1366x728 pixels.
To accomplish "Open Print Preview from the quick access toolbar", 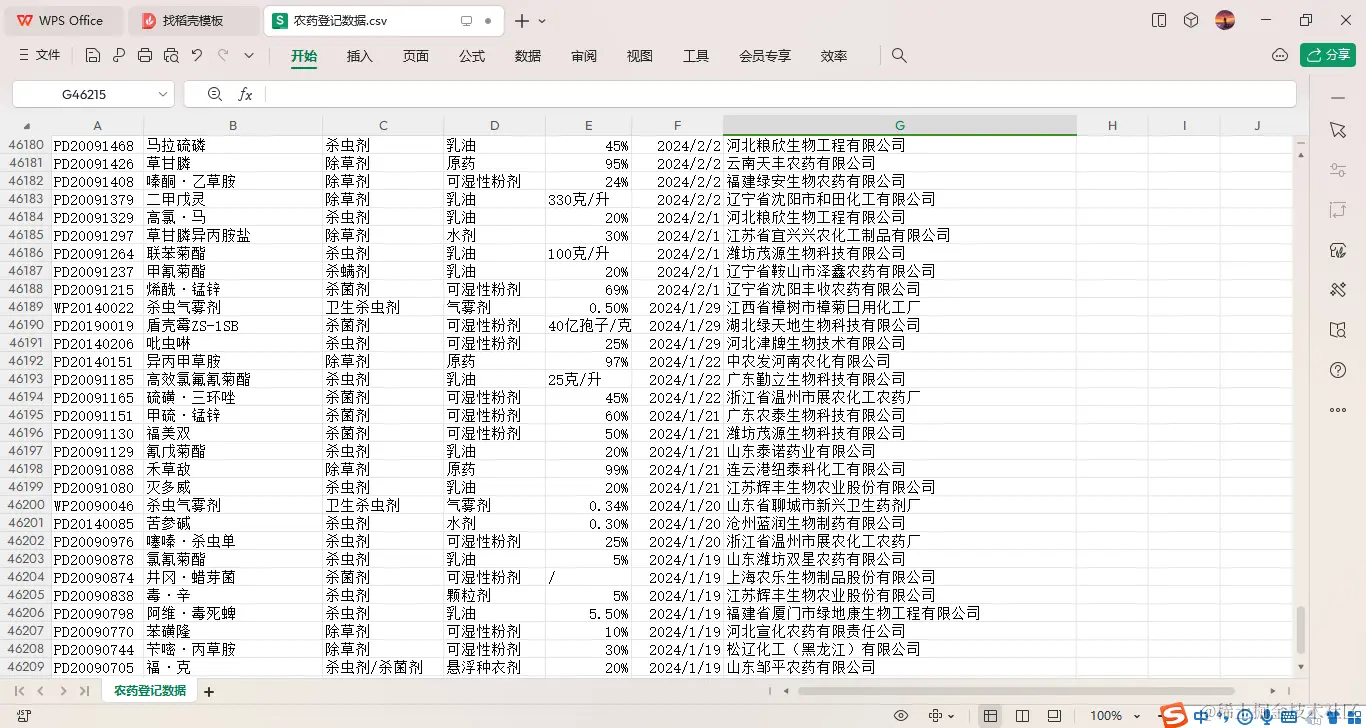I will click(x=171, y=56).
